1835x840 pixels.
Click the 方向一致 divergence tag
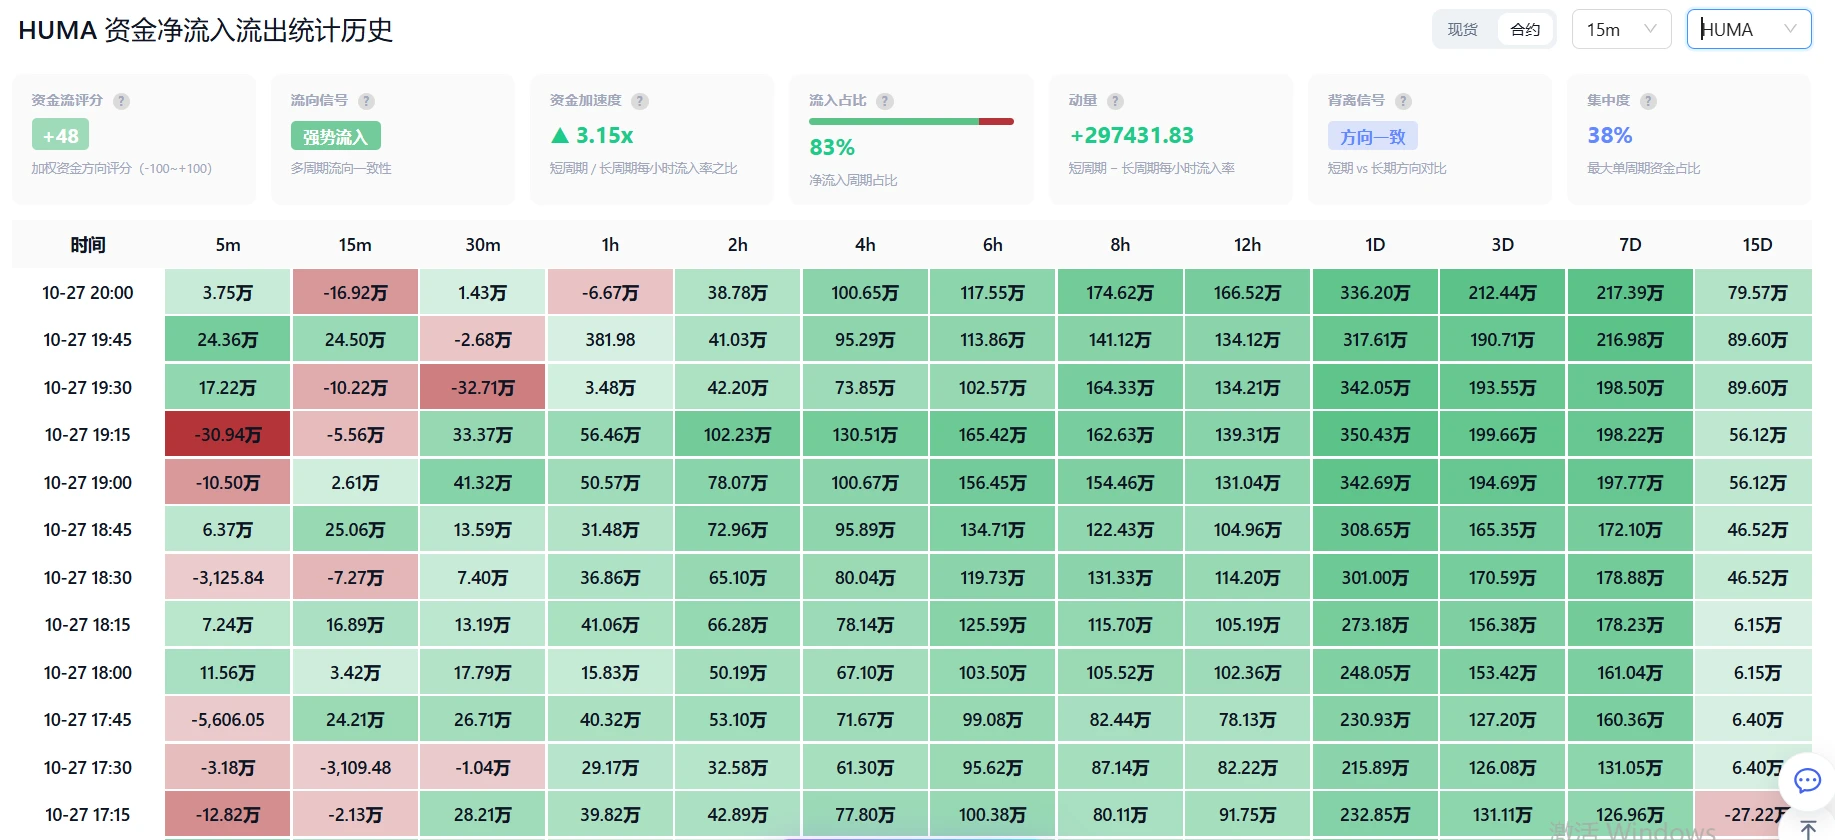[x=1373, y=136]
